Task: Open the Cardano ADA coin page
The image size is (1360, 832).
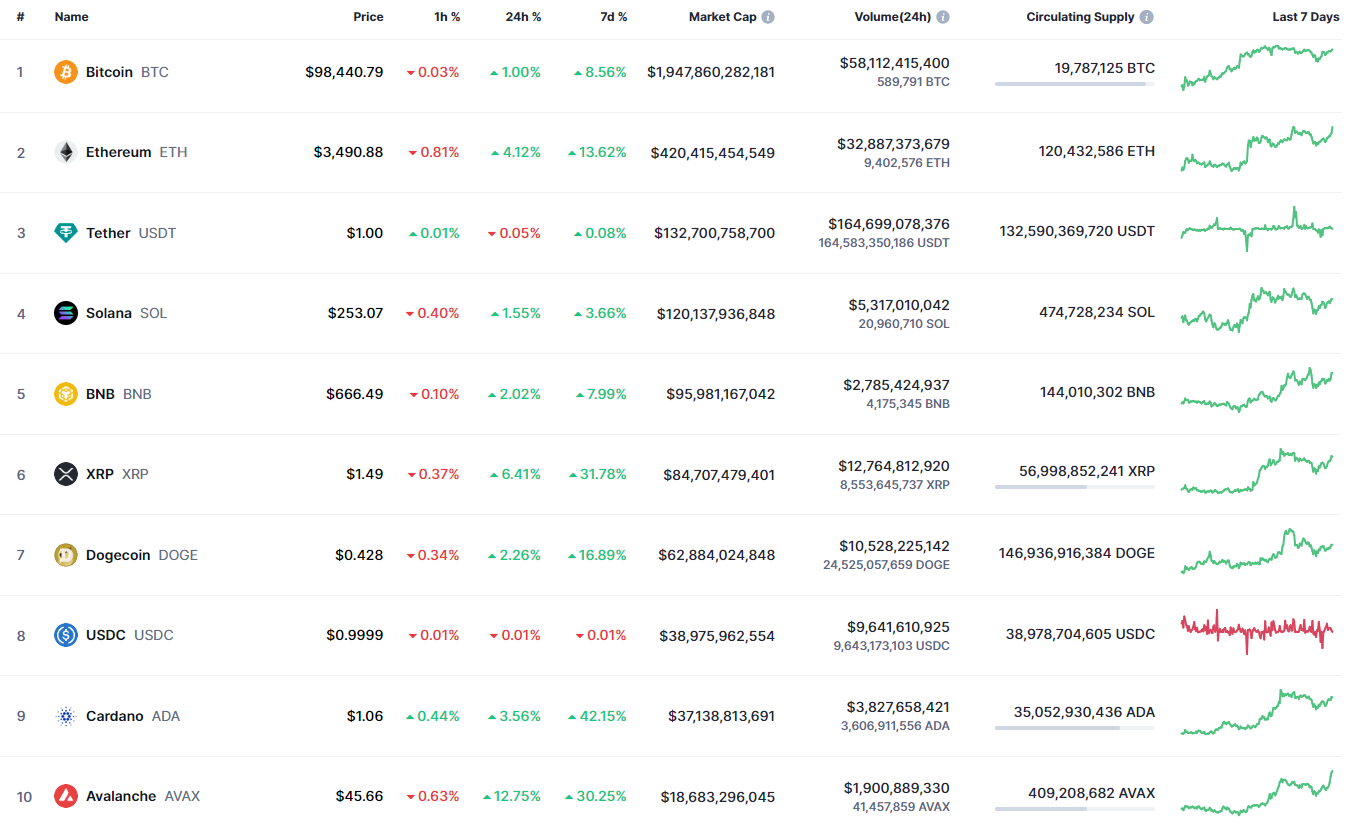Action: pos(115,716)
